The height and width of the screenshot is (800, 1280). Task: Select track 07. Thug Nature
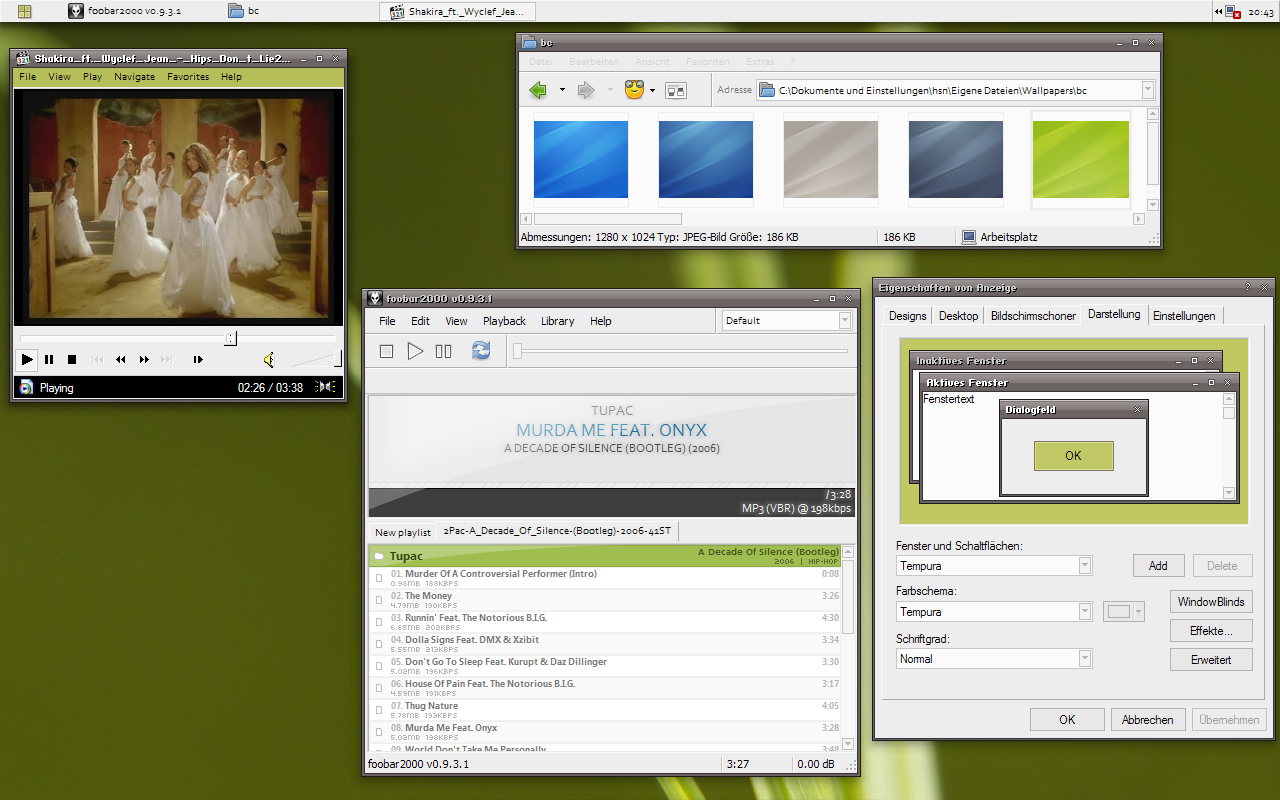click(x=605, y=710)
